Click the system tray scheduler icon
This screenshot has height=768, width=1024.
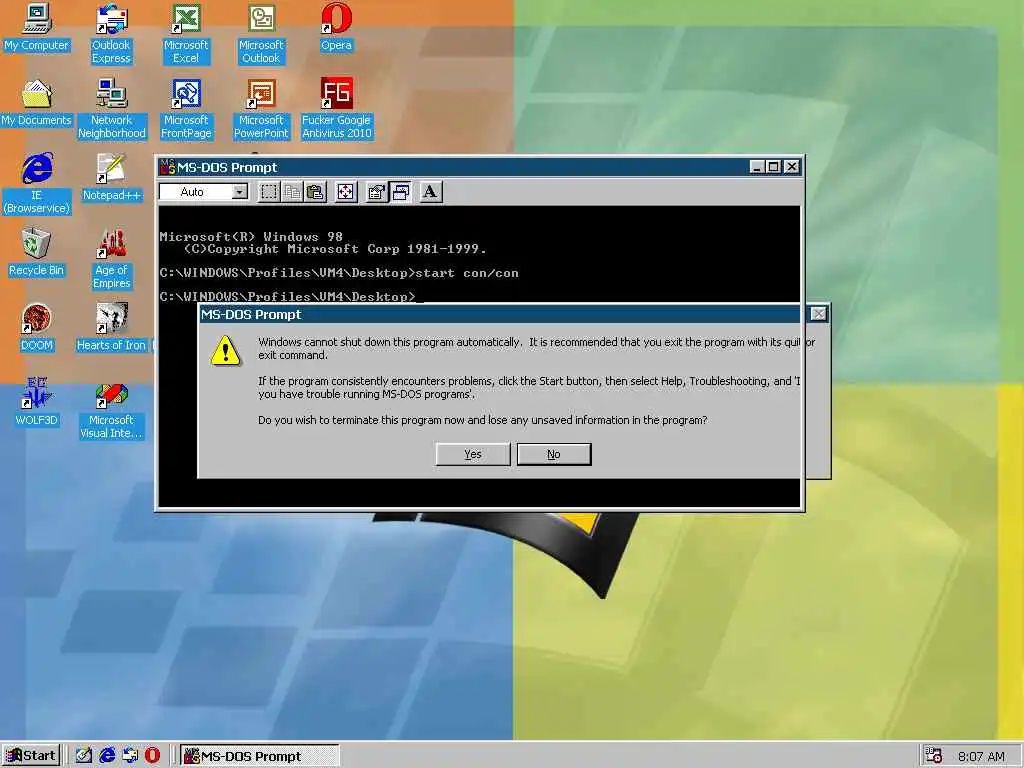[934, 756]
